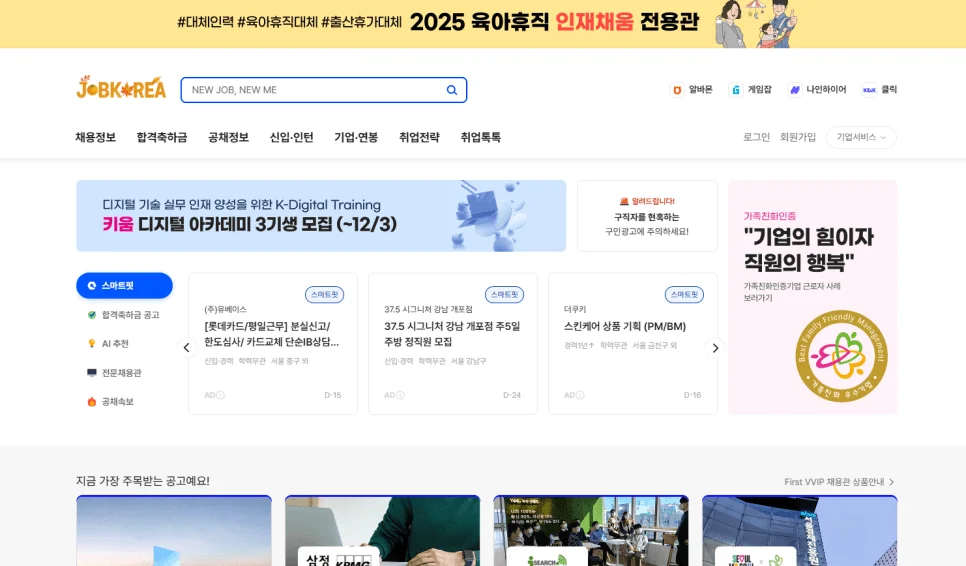Open the 나인하이어 partner site icon
This screenshot has width=966, height=566.
(795, 90)
